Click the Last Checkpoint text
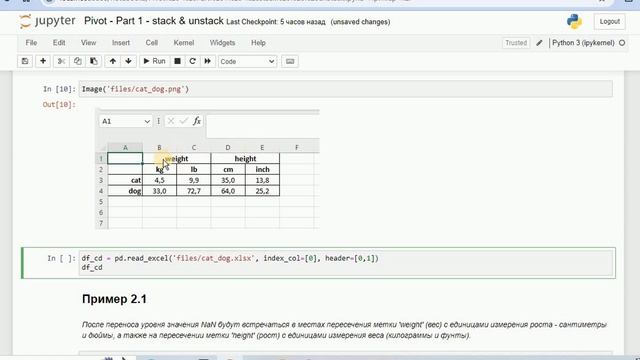The image size is (640, 360). [x=276, y=22]
